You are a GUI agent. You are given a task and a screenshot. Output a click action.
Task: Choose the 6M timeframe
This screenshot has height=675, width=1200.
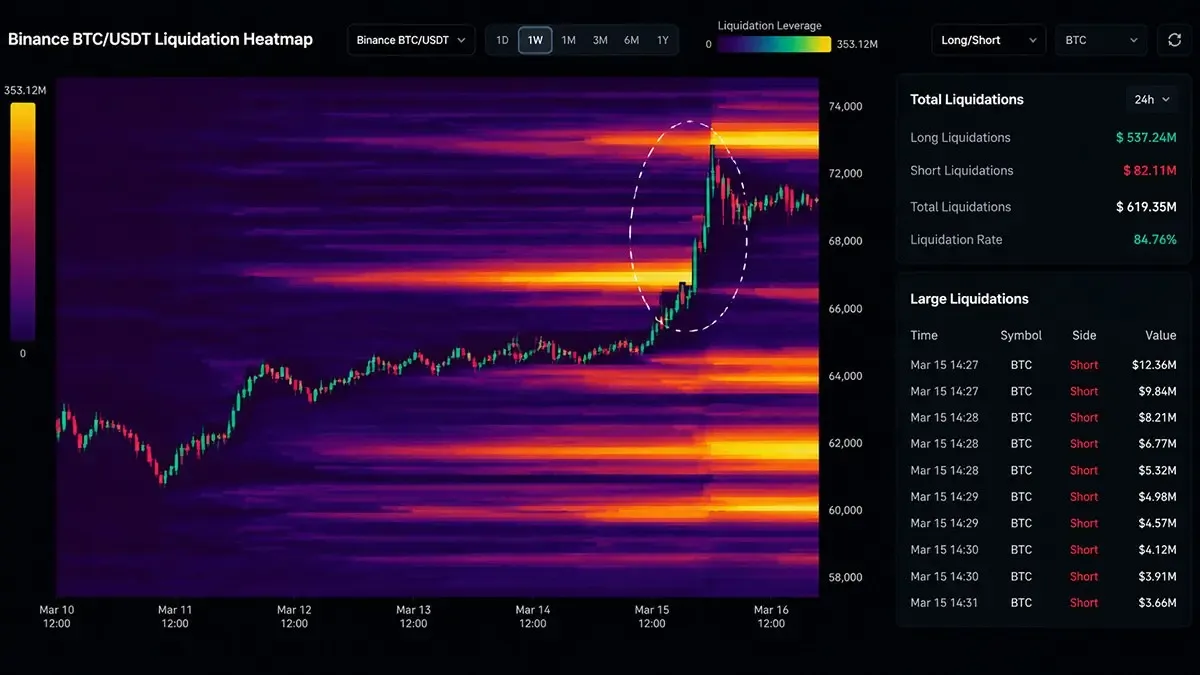tap(631, 40)
